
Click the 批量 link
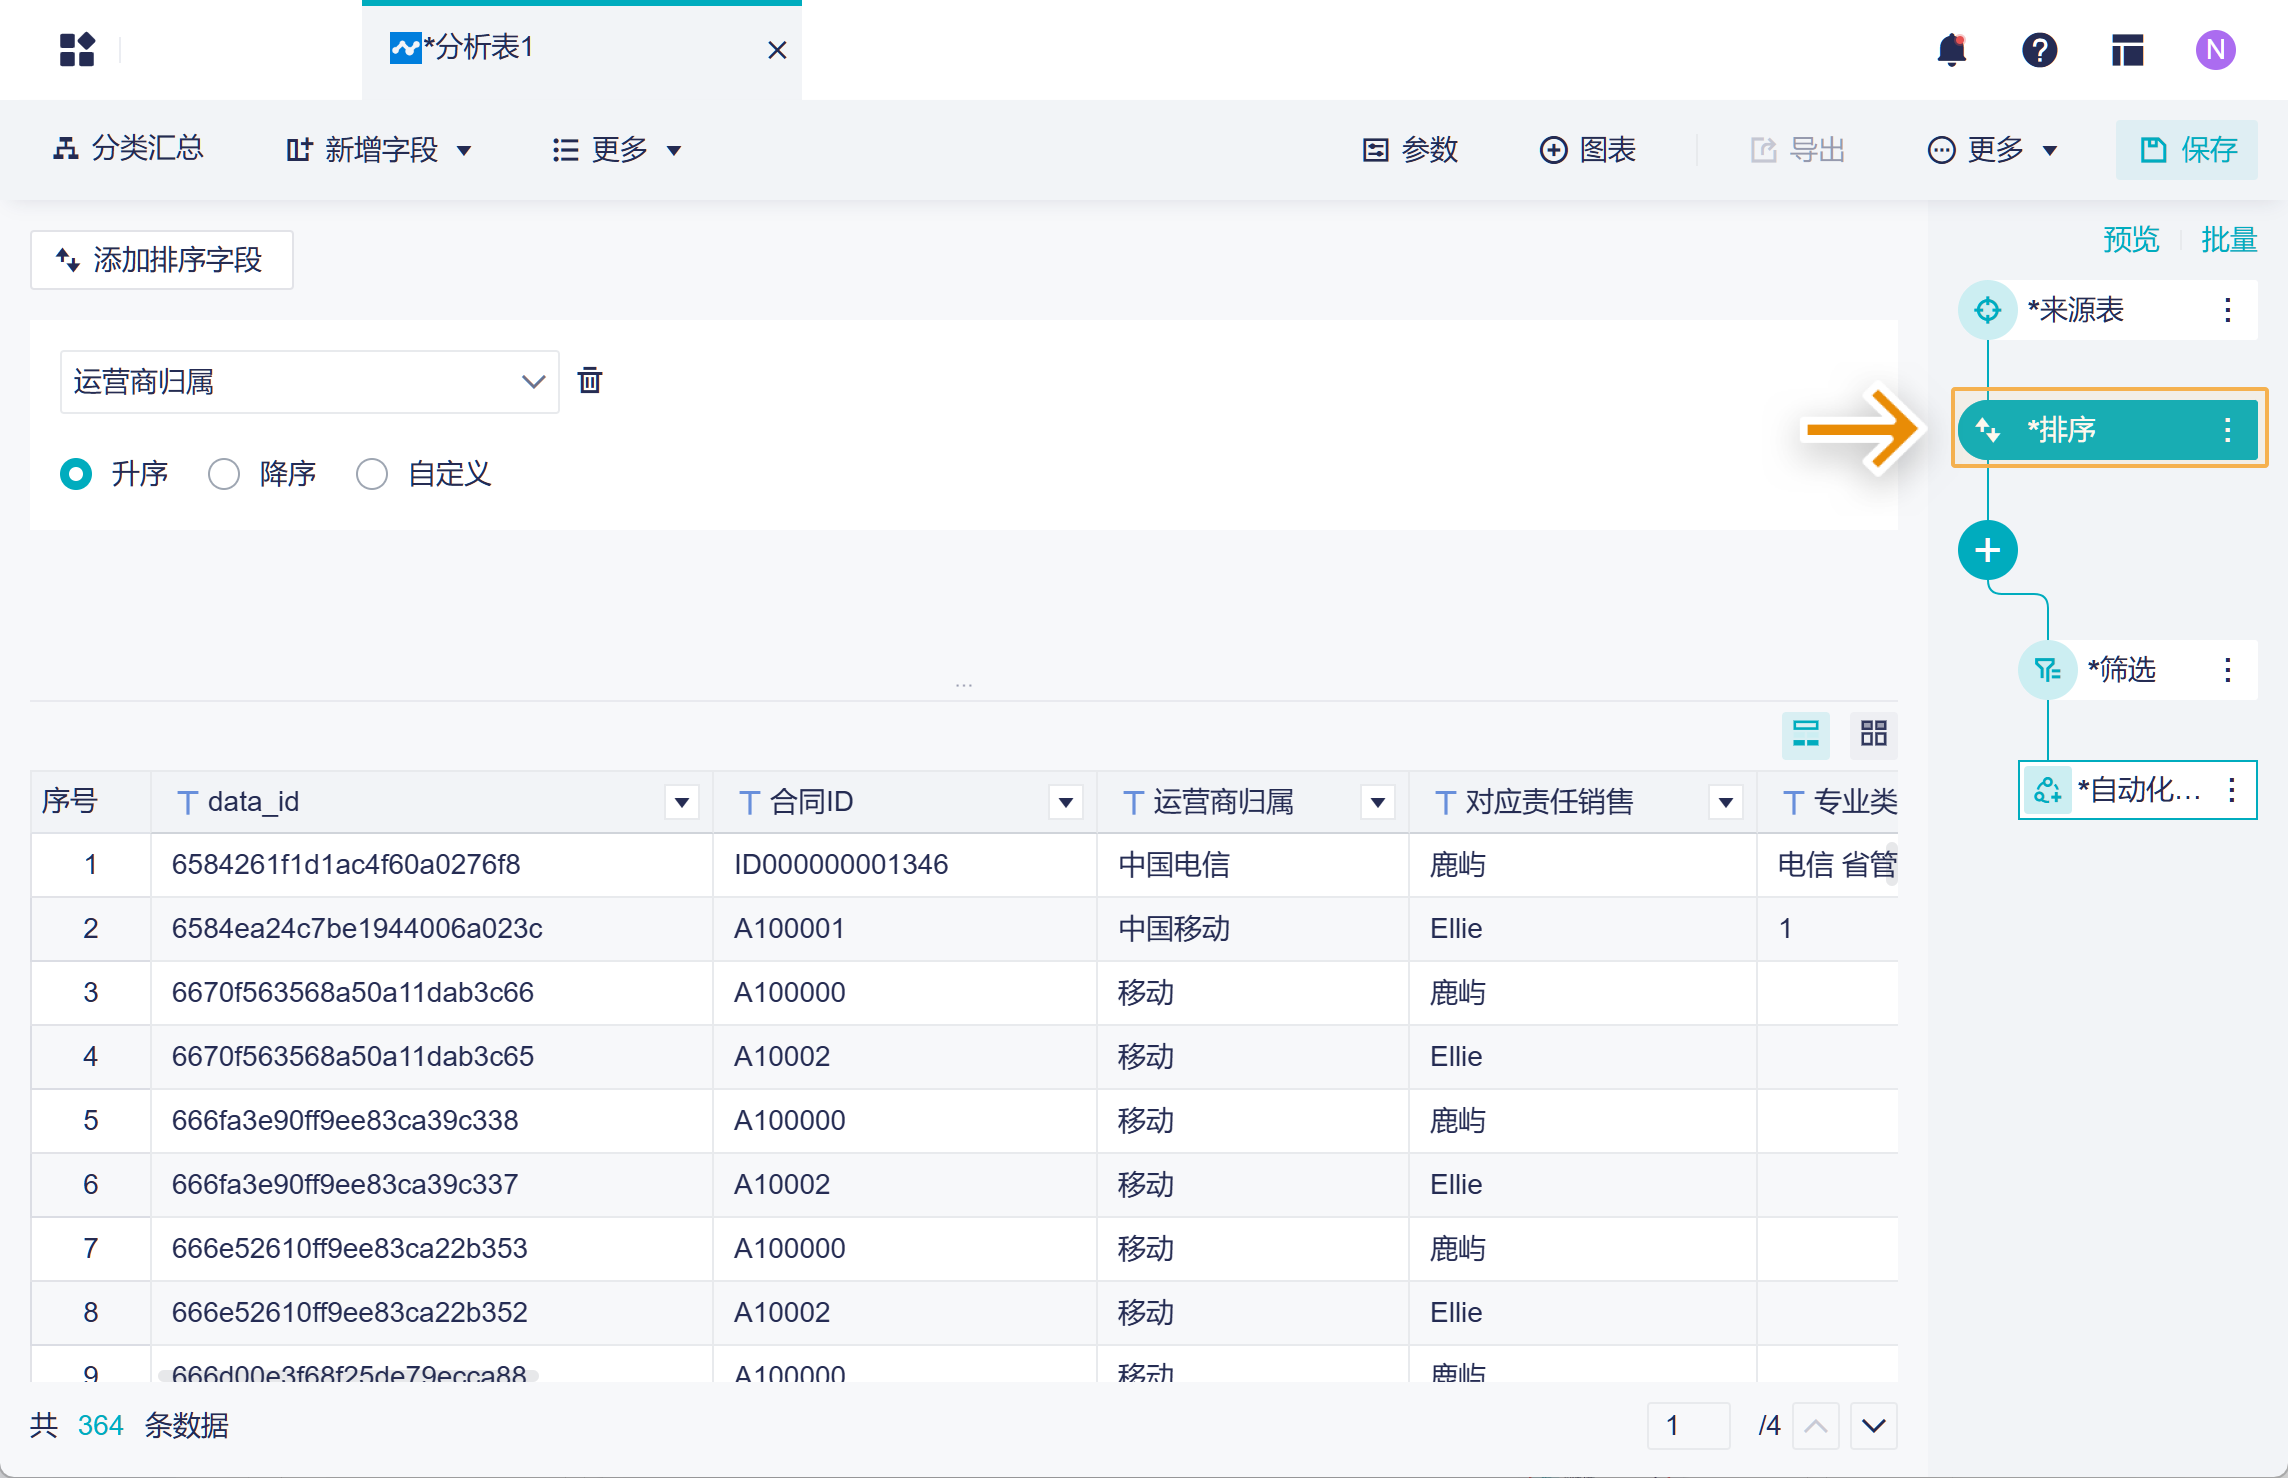[x=2229, y=240]
